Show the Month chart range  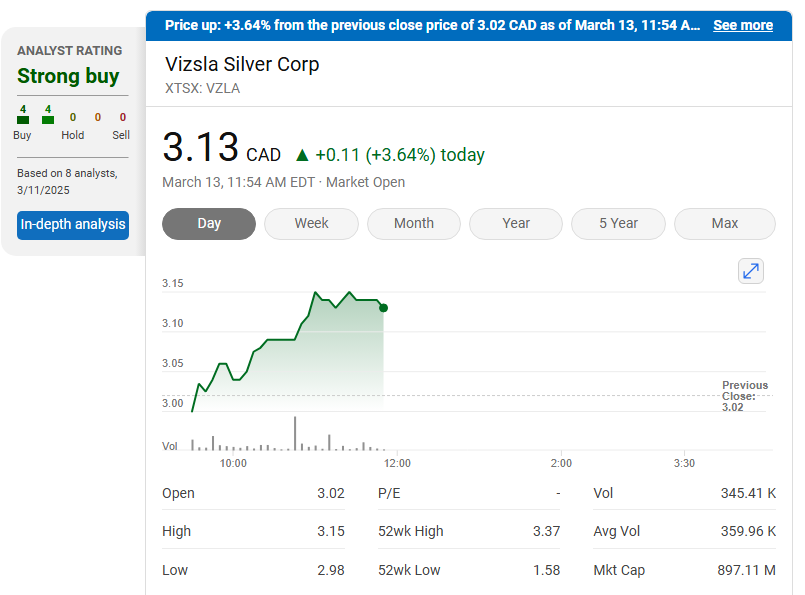click(413, 224)
